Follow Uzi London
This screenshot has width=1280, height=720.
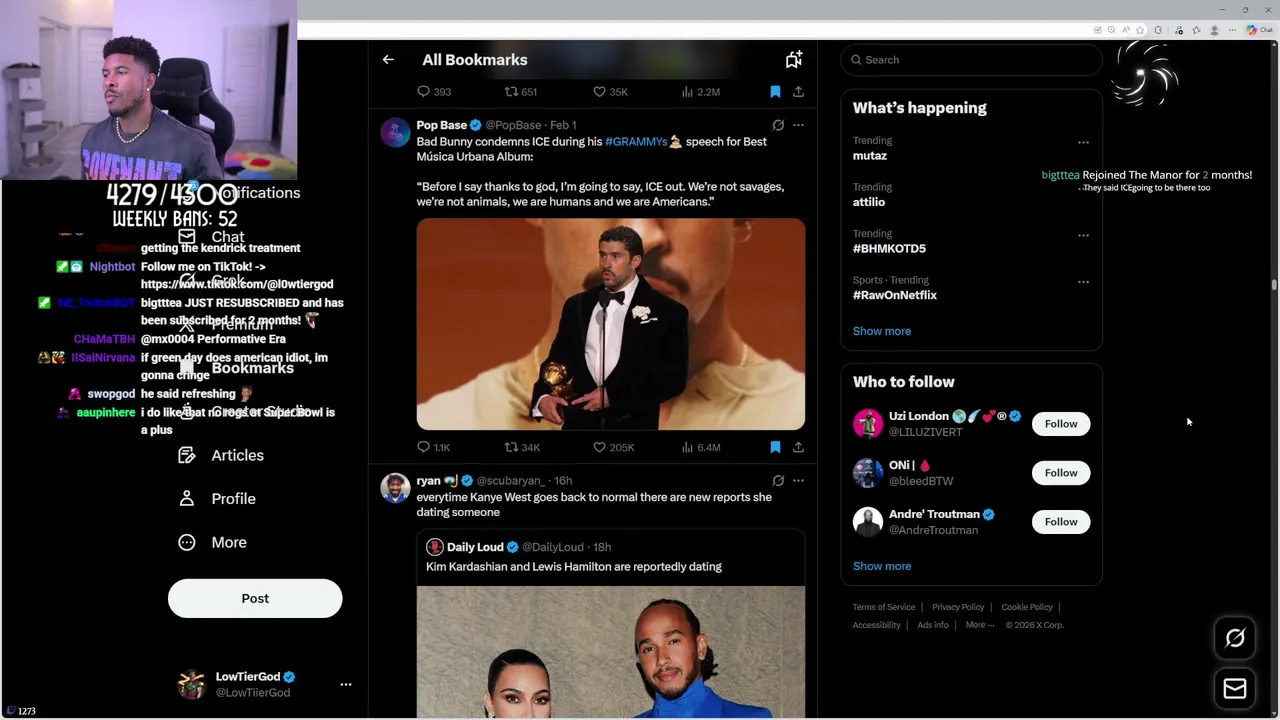tap(1061, 424)
